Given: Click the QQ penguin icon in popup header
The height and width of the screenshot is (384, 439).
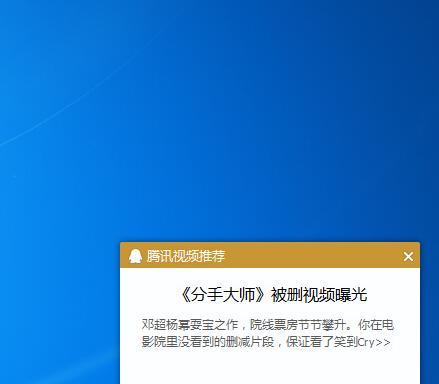Looking at the screenshot, I should point(135,256).
